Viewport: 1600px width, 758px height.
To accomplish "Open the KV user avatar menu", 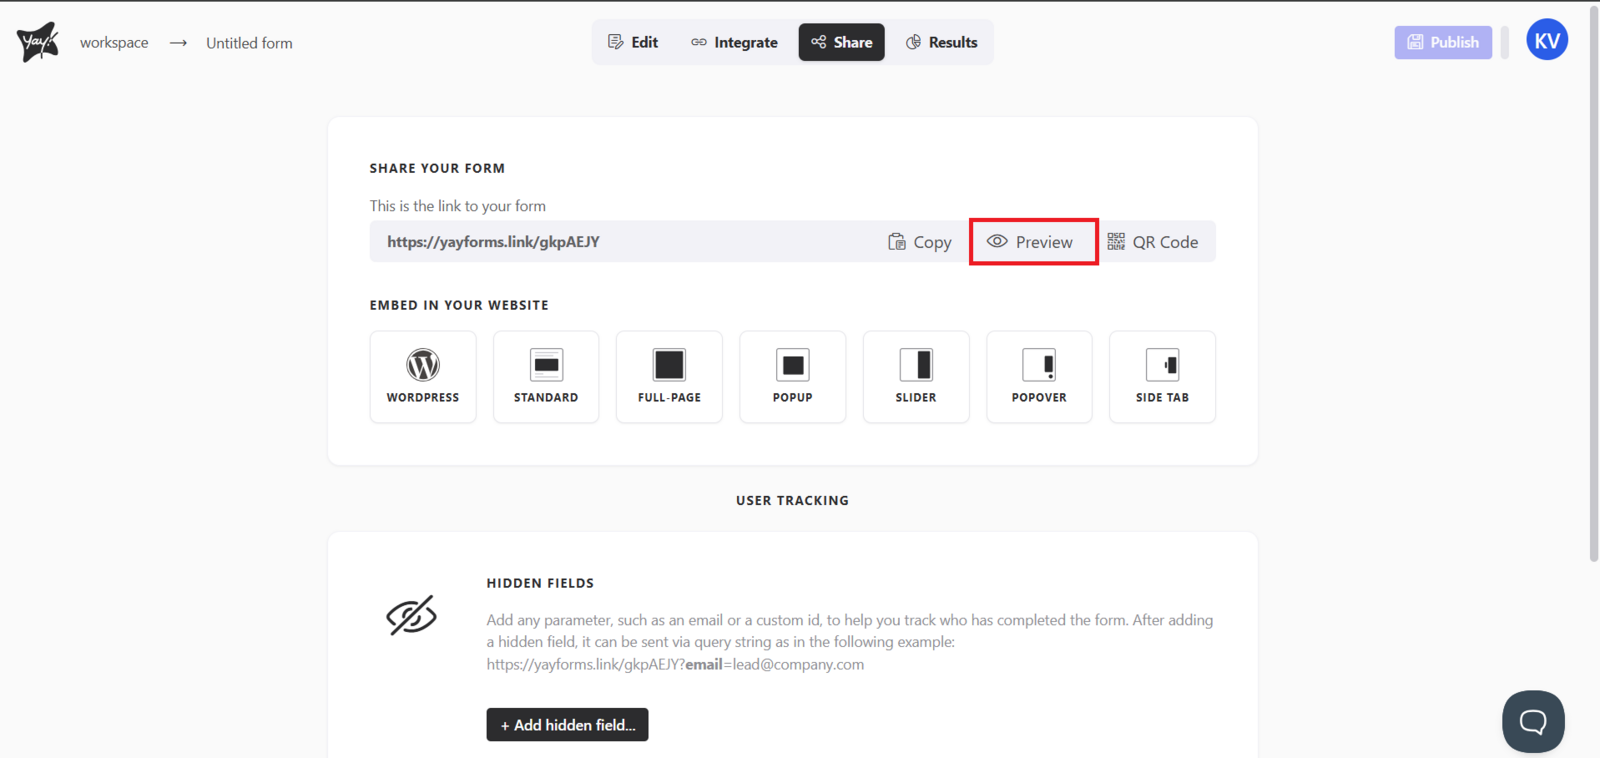I will click(1546, 41).
